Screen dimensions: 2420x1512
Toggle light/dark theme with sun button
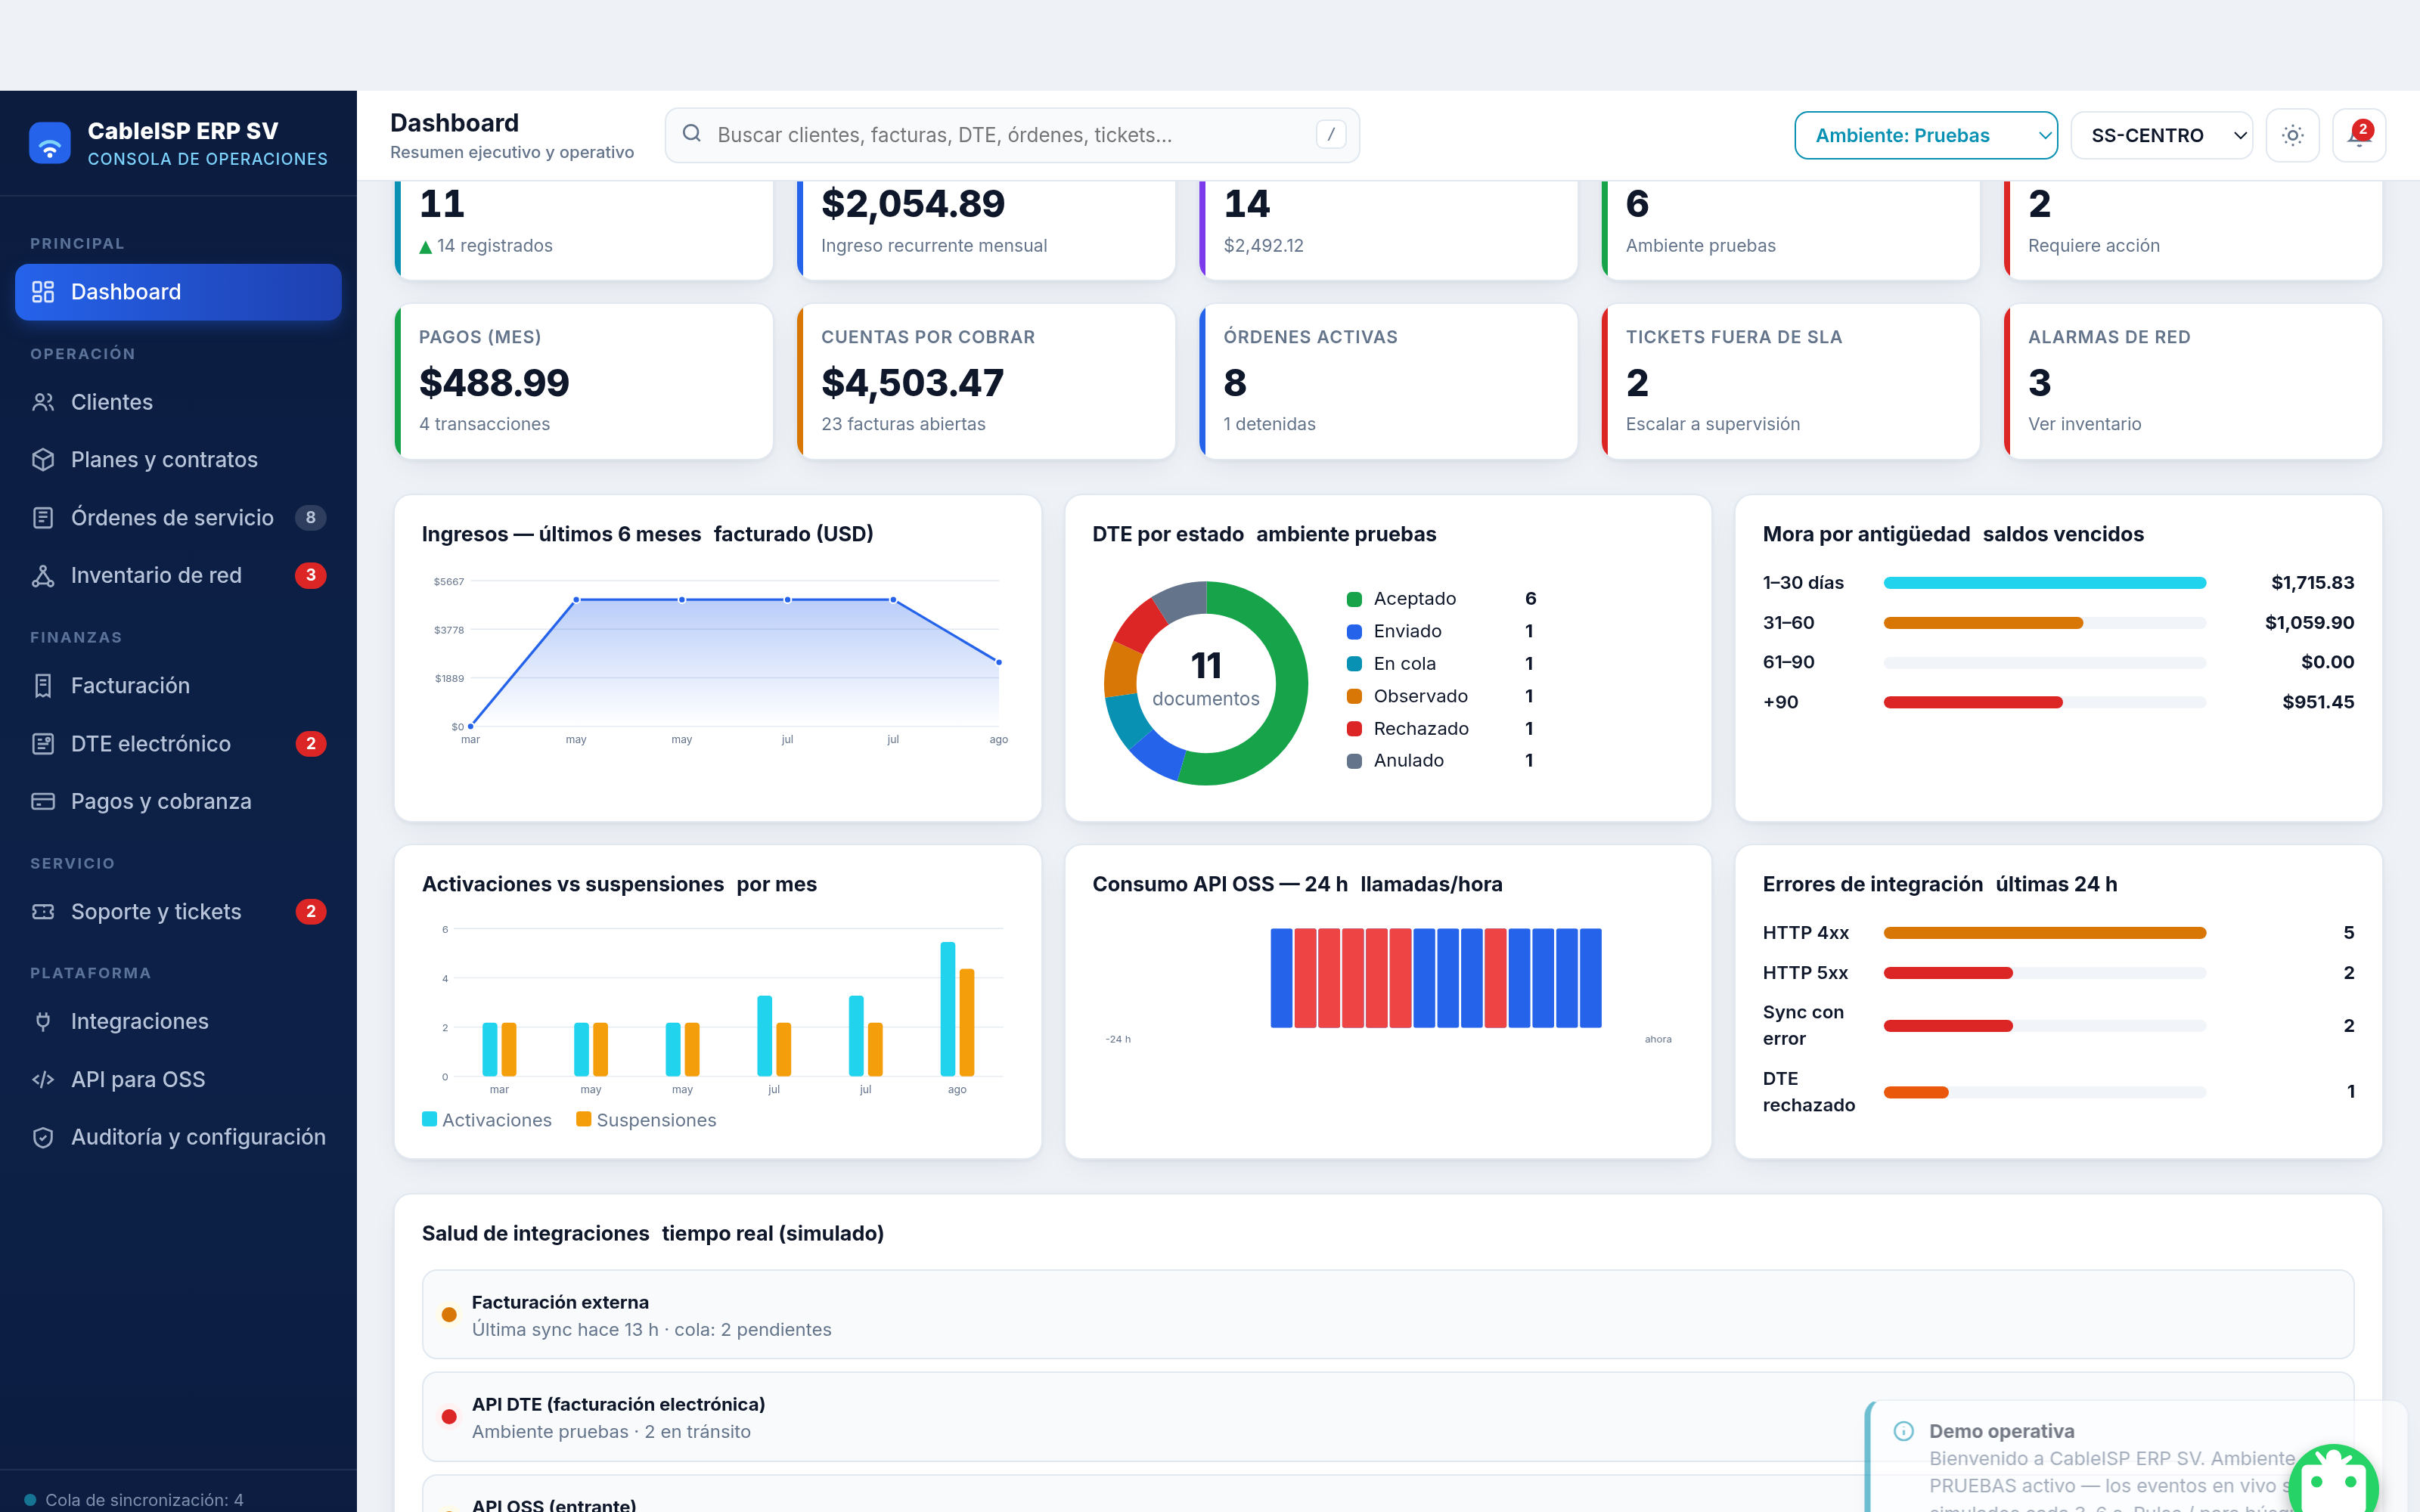2293,135
